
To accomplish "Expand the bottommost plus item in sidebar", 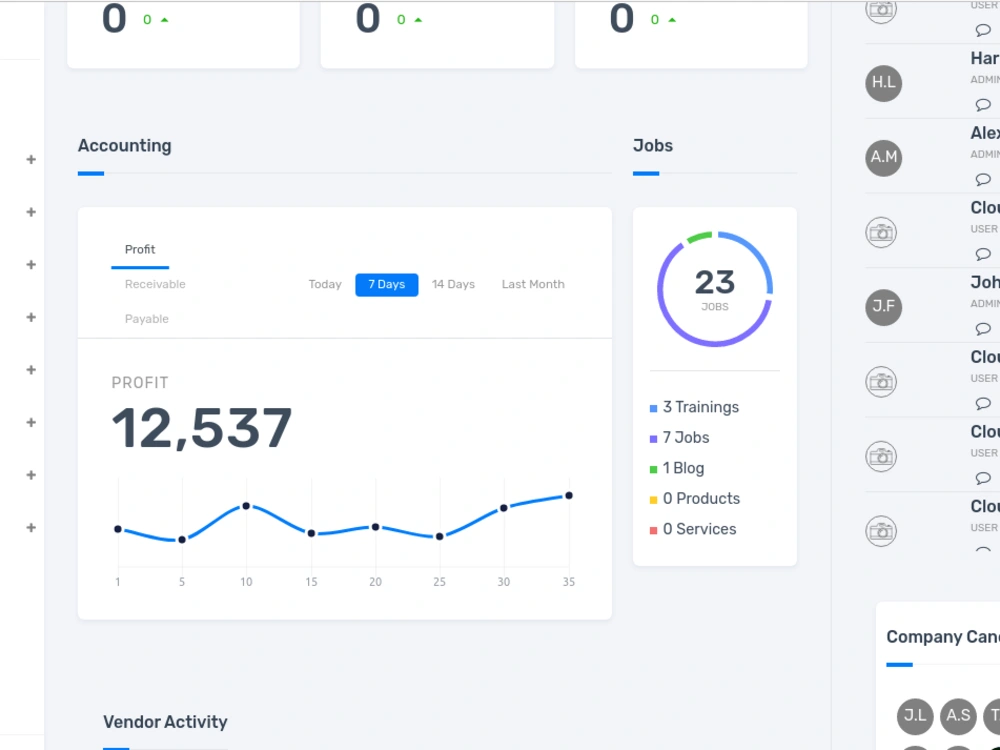I will [x=31, y=527].
